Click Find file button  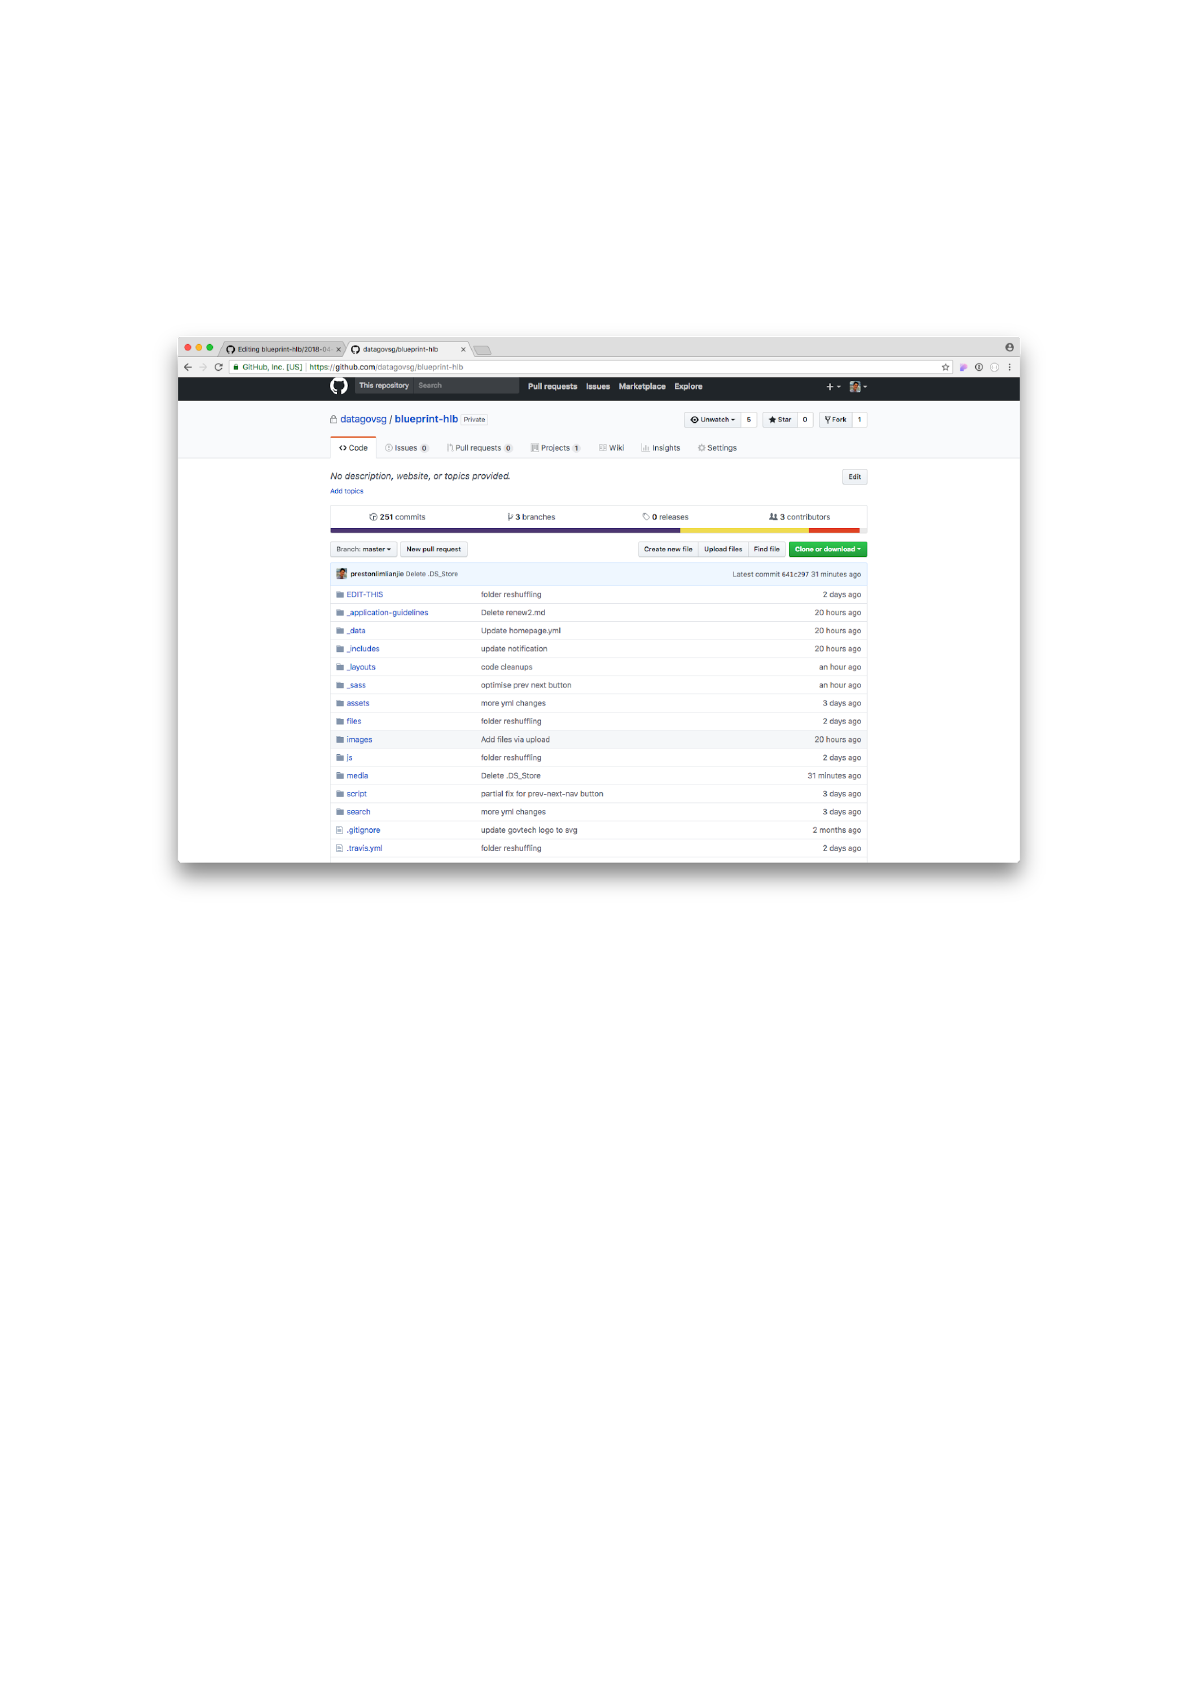pos(767,549)
